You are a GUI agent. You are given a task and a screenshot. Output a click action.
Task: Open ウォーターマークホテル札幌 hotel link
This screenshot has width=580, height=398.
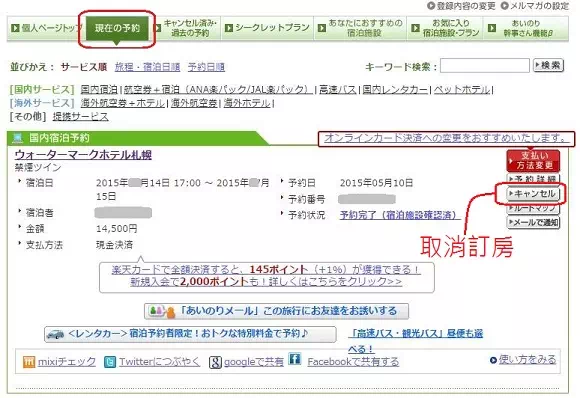pos(83,155)
